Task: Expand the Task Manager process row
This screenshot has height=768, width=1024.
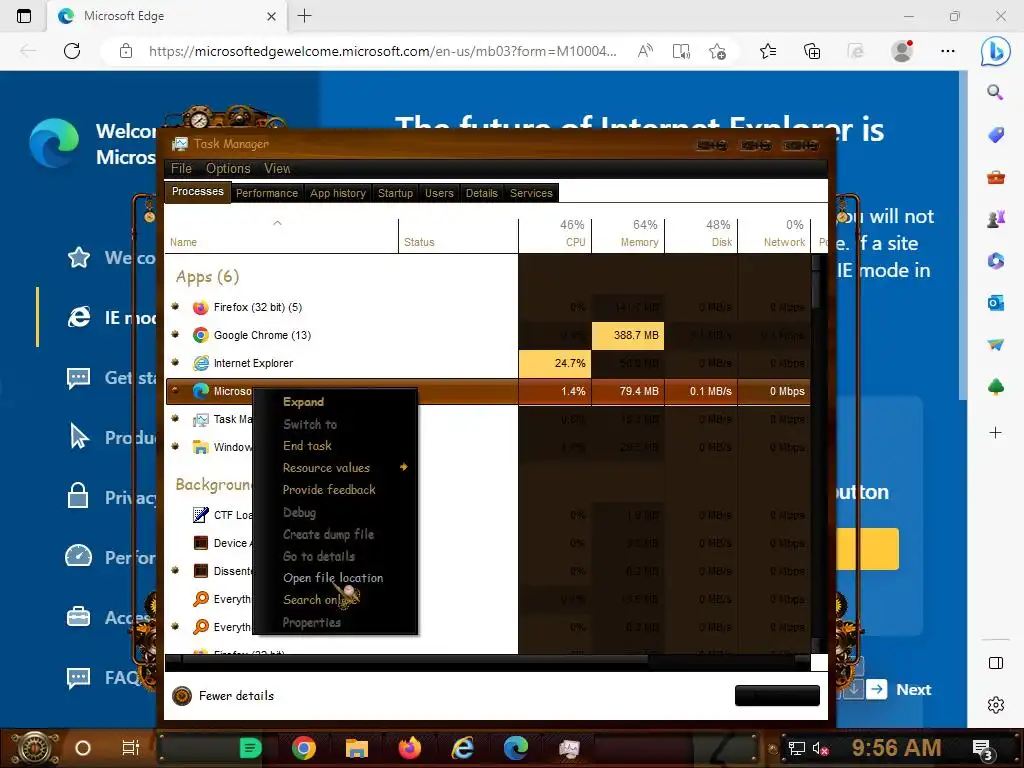Action: click(x=175, y=419)
